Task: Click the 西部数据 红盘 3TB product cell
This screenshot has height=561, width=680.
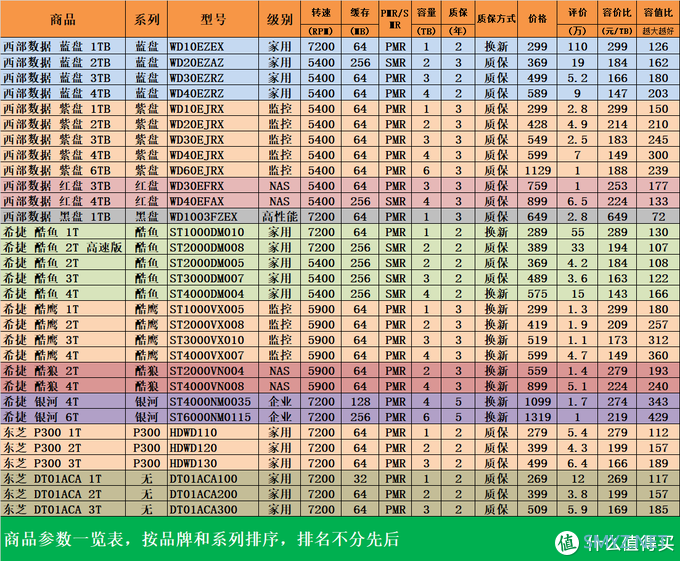Action: (x=63, y=186)
